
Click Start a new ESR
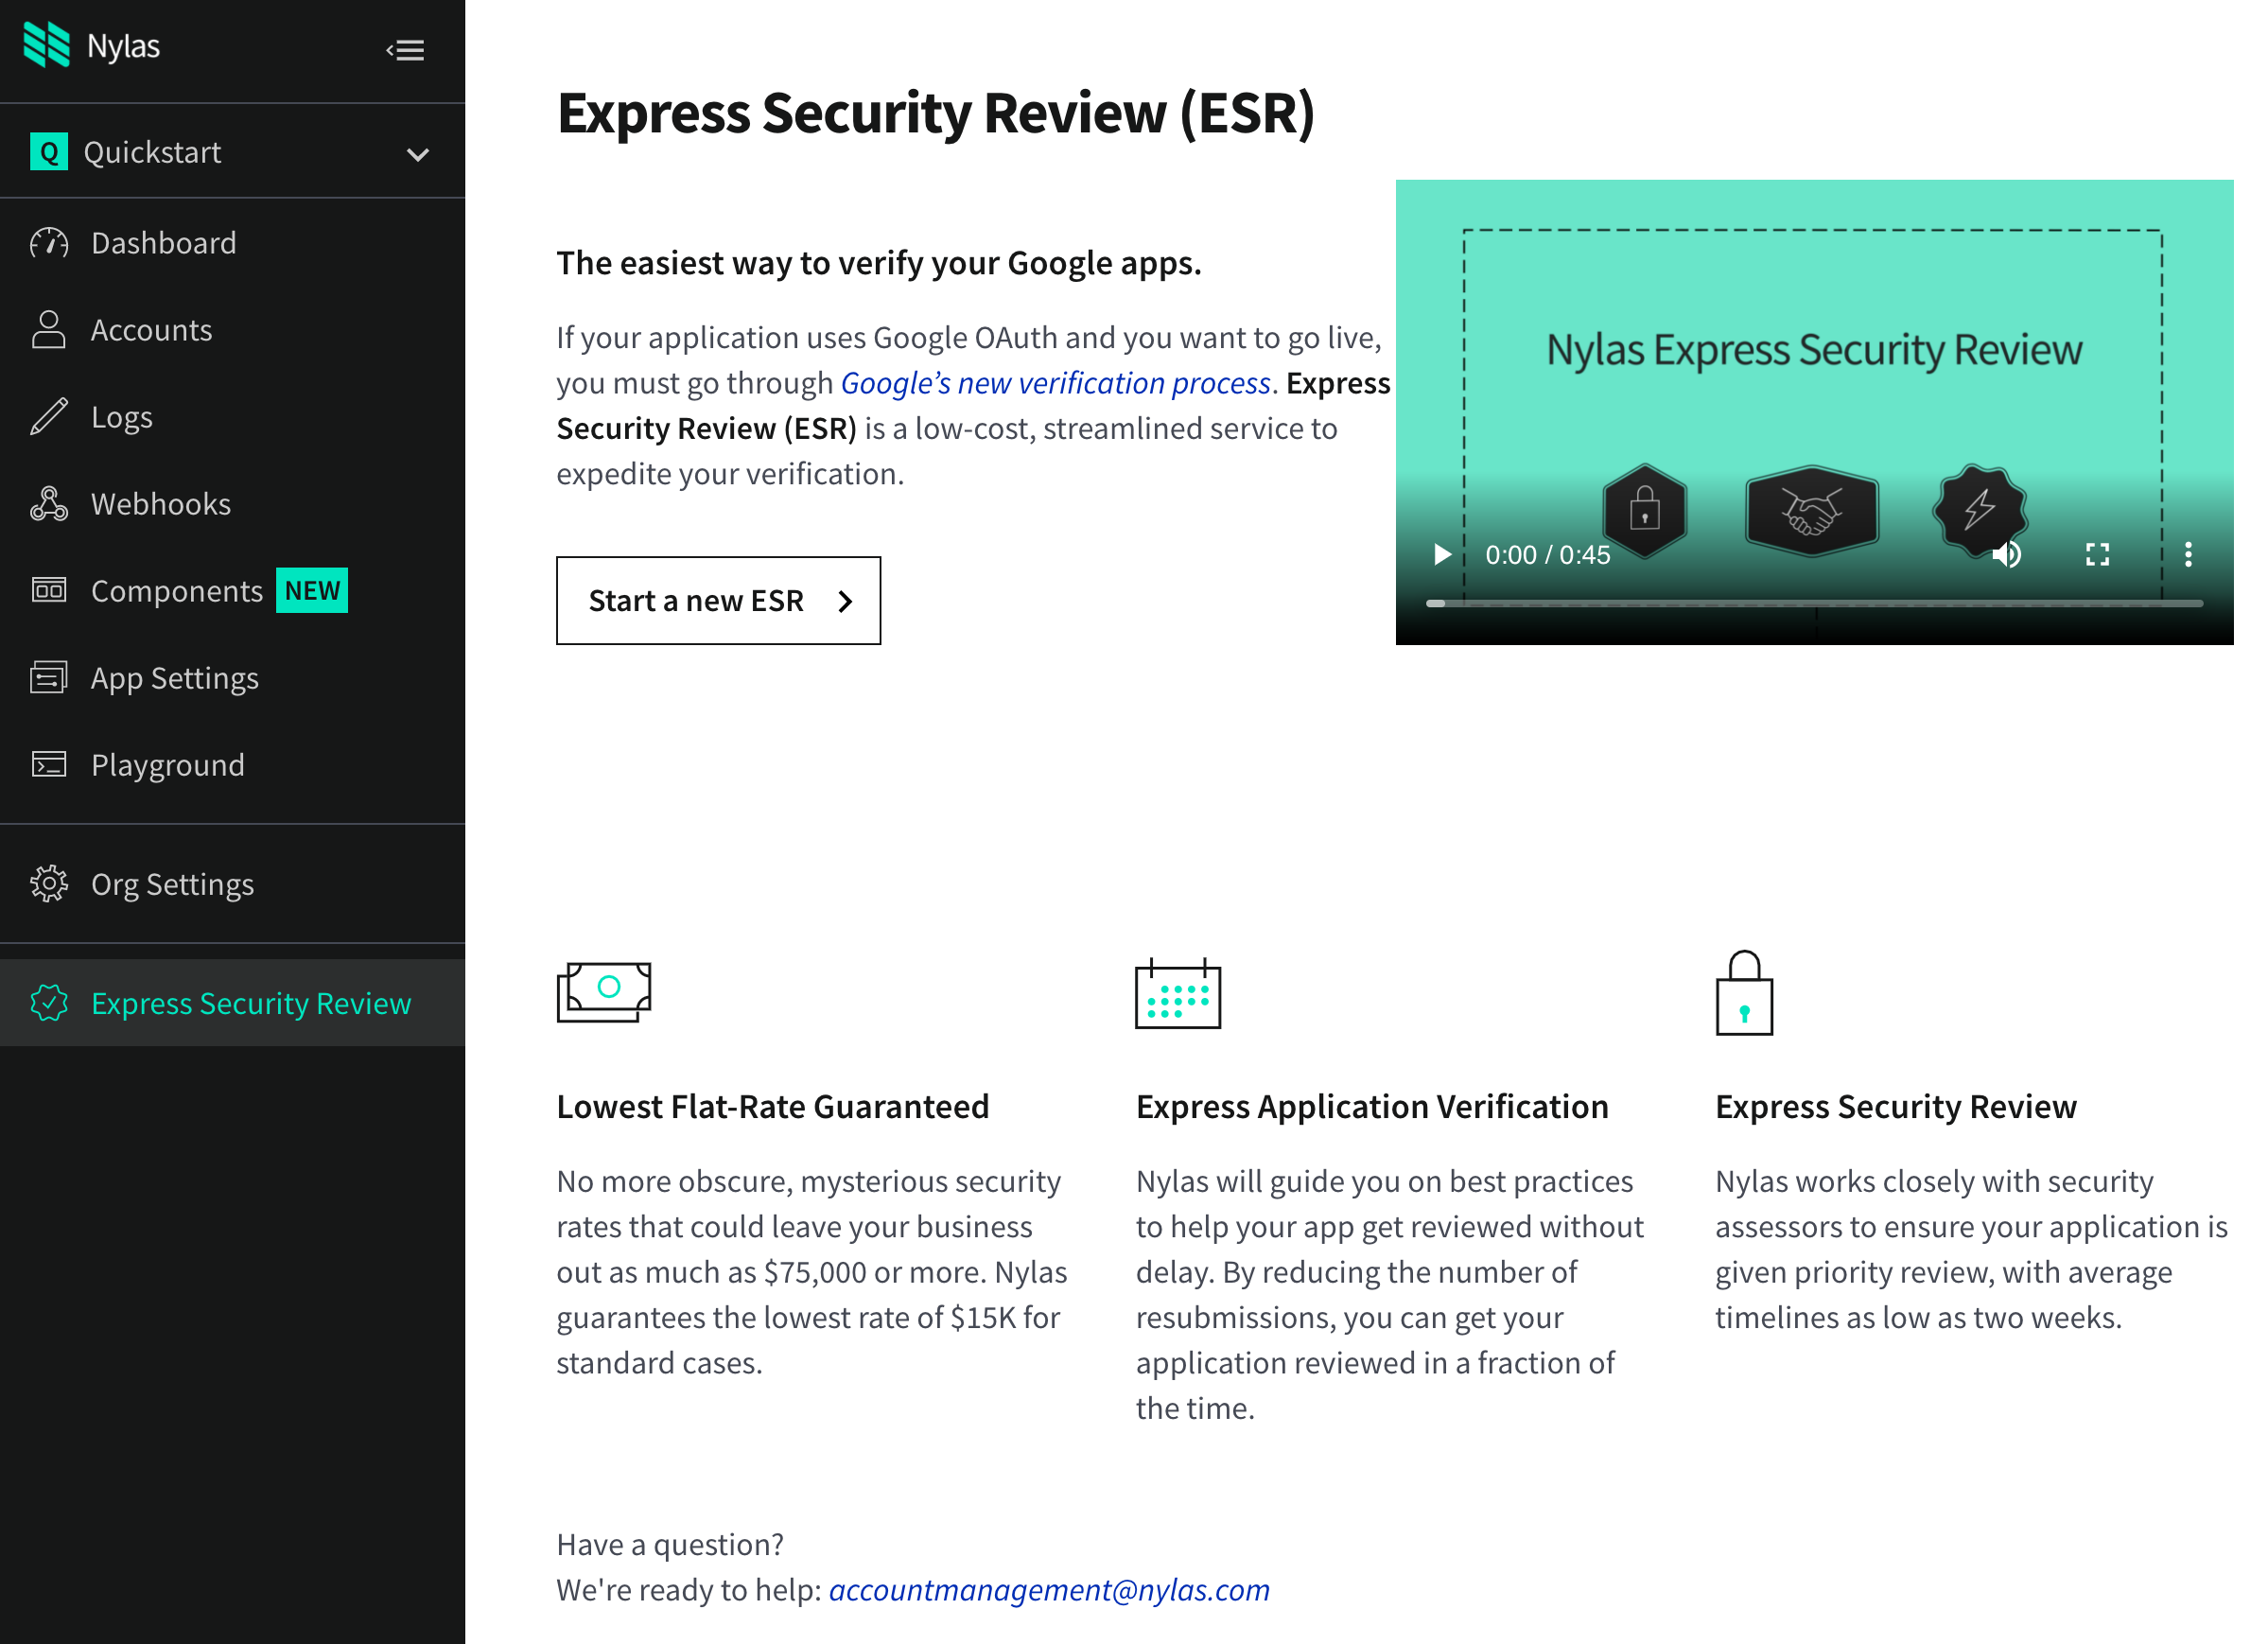718,600
